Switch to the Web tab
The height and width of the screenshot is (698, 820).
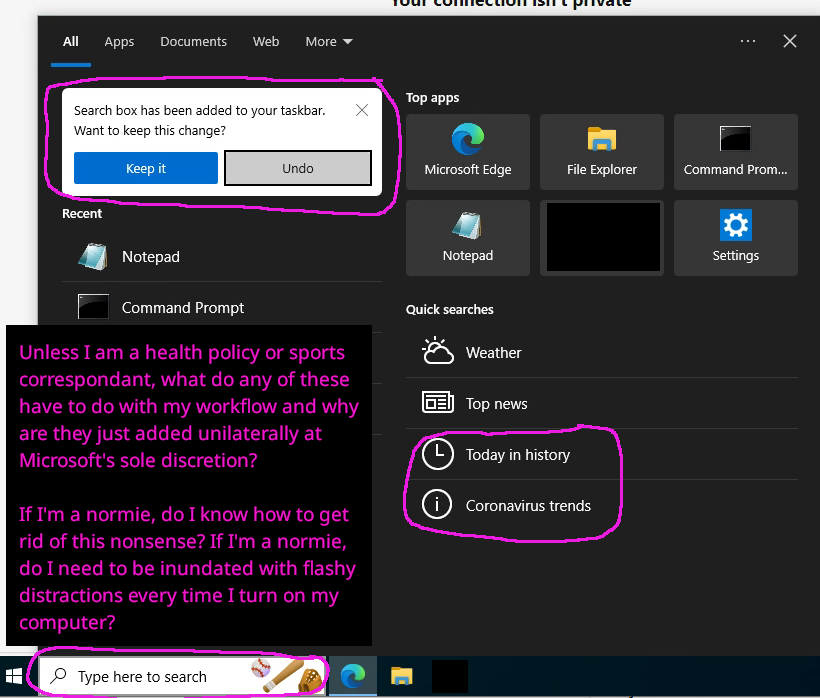point(266,41)
